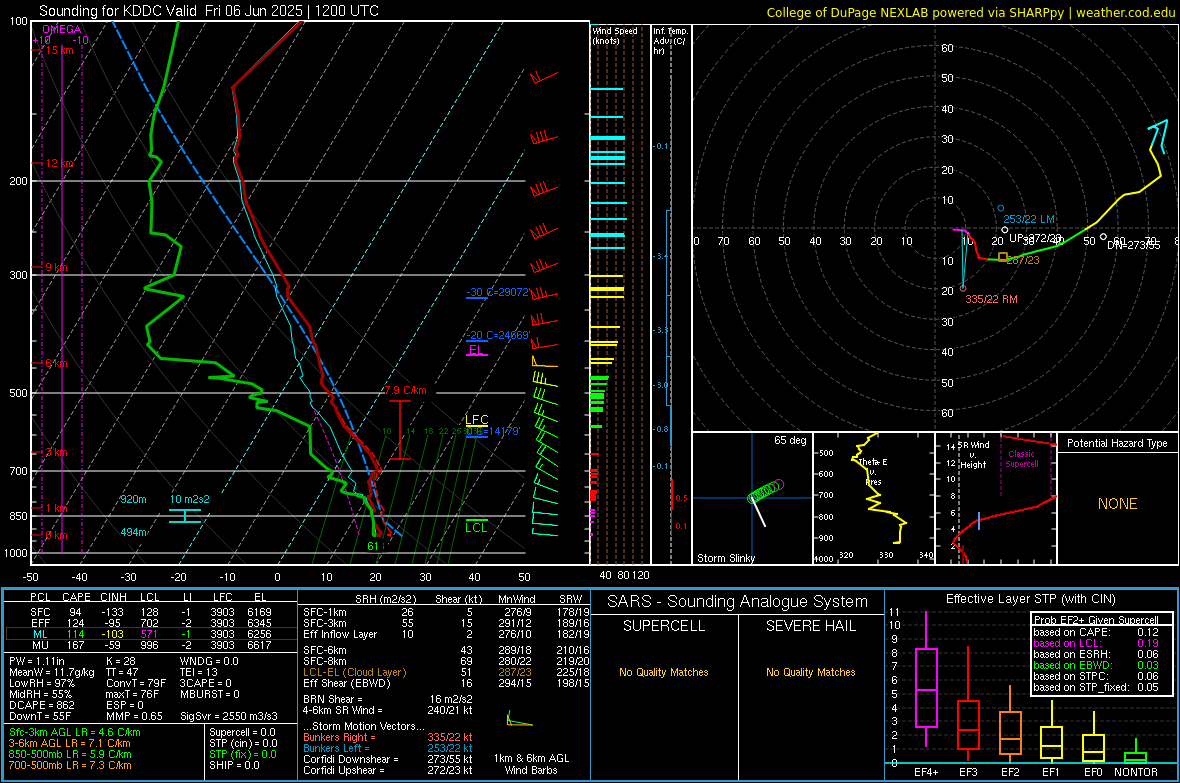Click the '12 km' height label
This screenshot has width=1180, height=783.
tap(59, 163)
